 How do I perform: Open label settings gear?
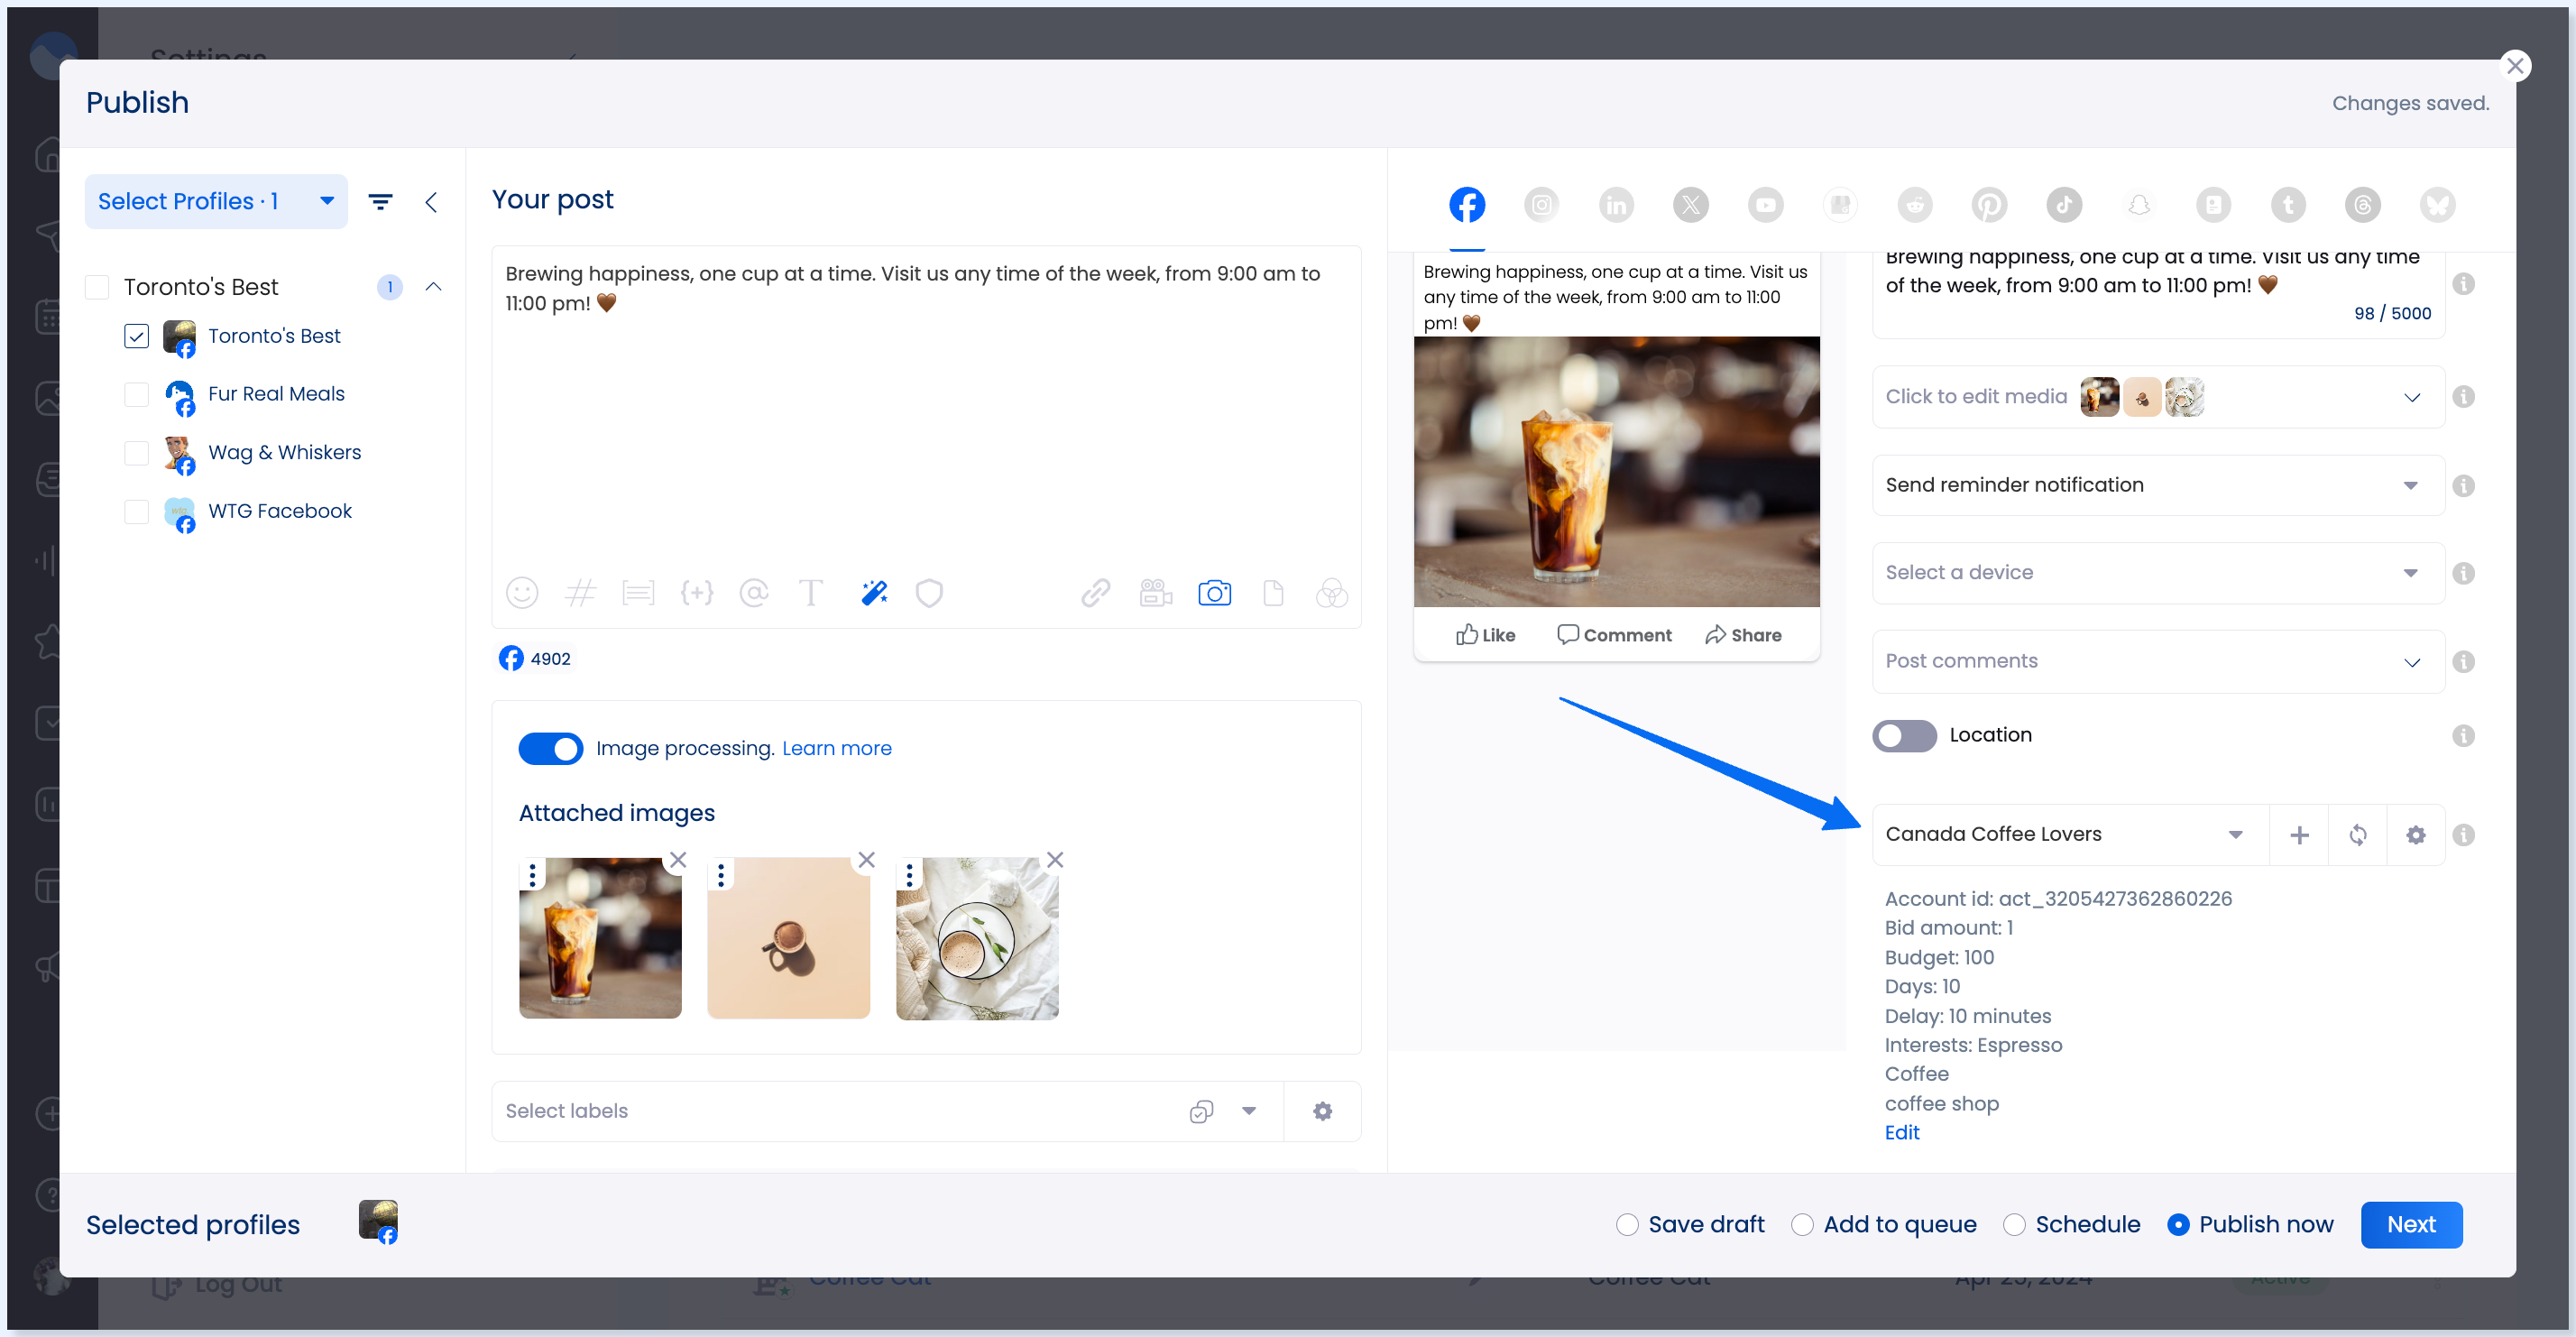(x=1322, y=1111)
